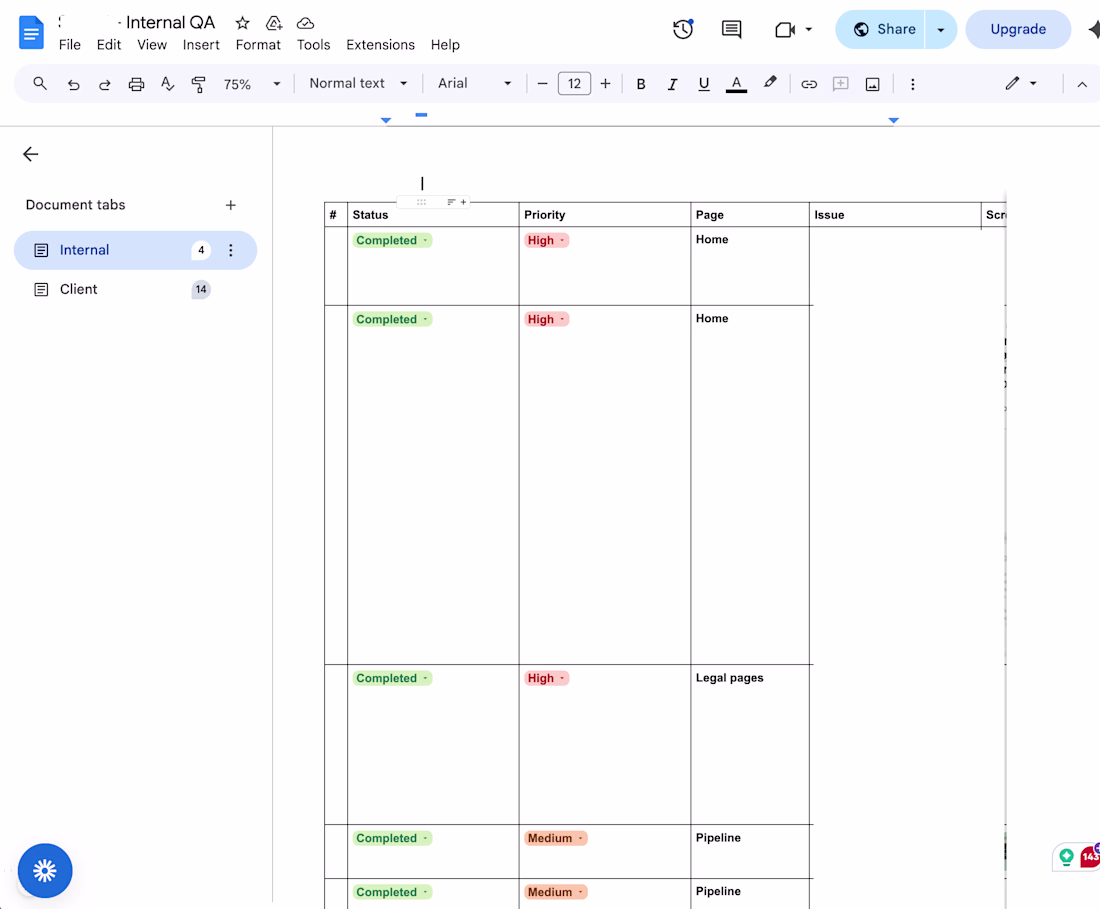This screenshot has height=909, width=1100.
Task: Open the Arial font dropdown
Action: pyautogui.click(x=474, y=83)
